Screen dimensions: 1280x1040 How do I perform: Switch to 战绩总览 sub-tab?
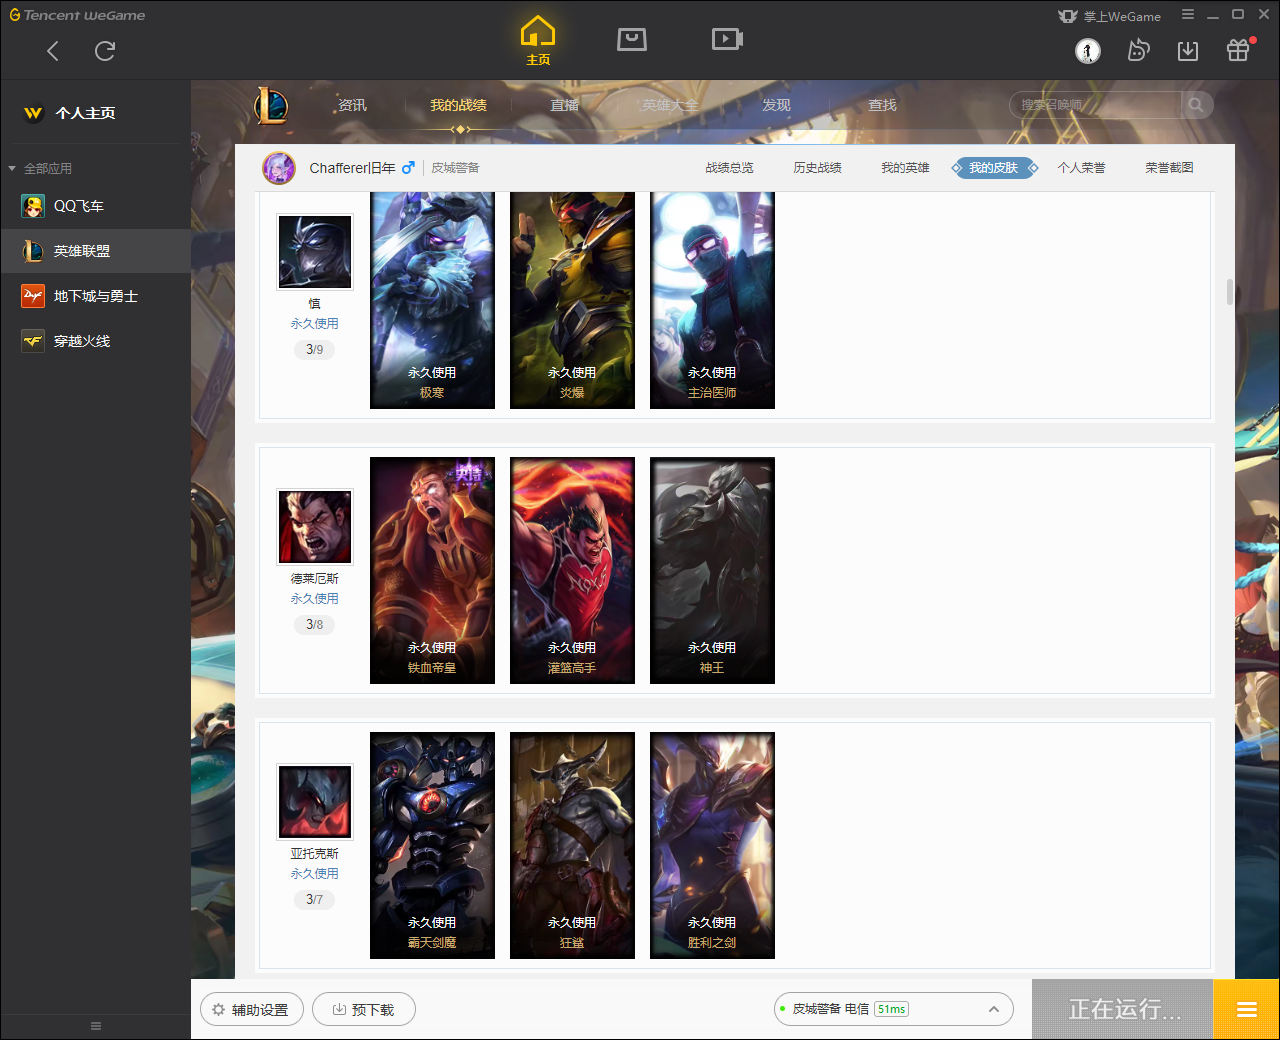click(729, 168)
